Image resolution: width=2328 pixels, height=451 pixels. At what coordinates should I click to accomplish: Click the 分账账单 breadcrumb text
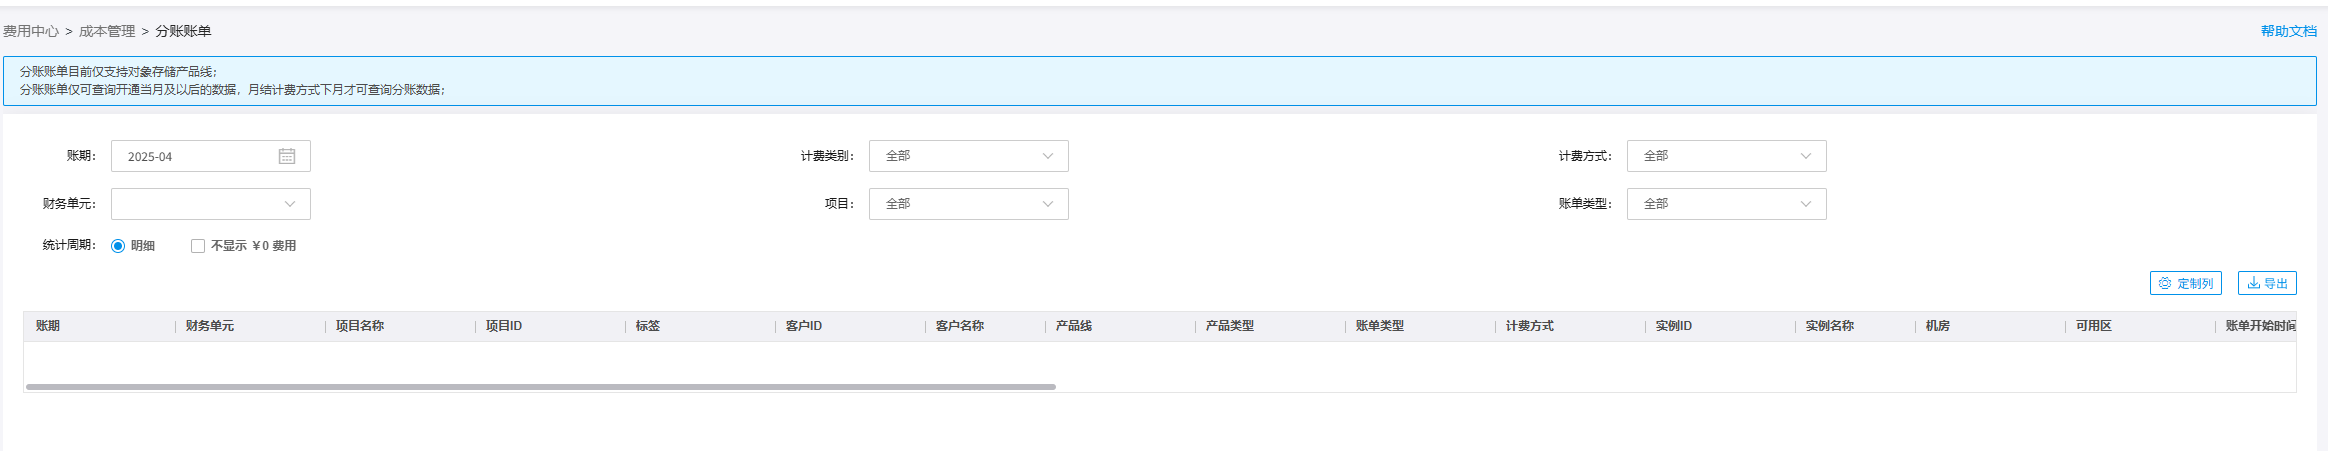pos(183,31)
